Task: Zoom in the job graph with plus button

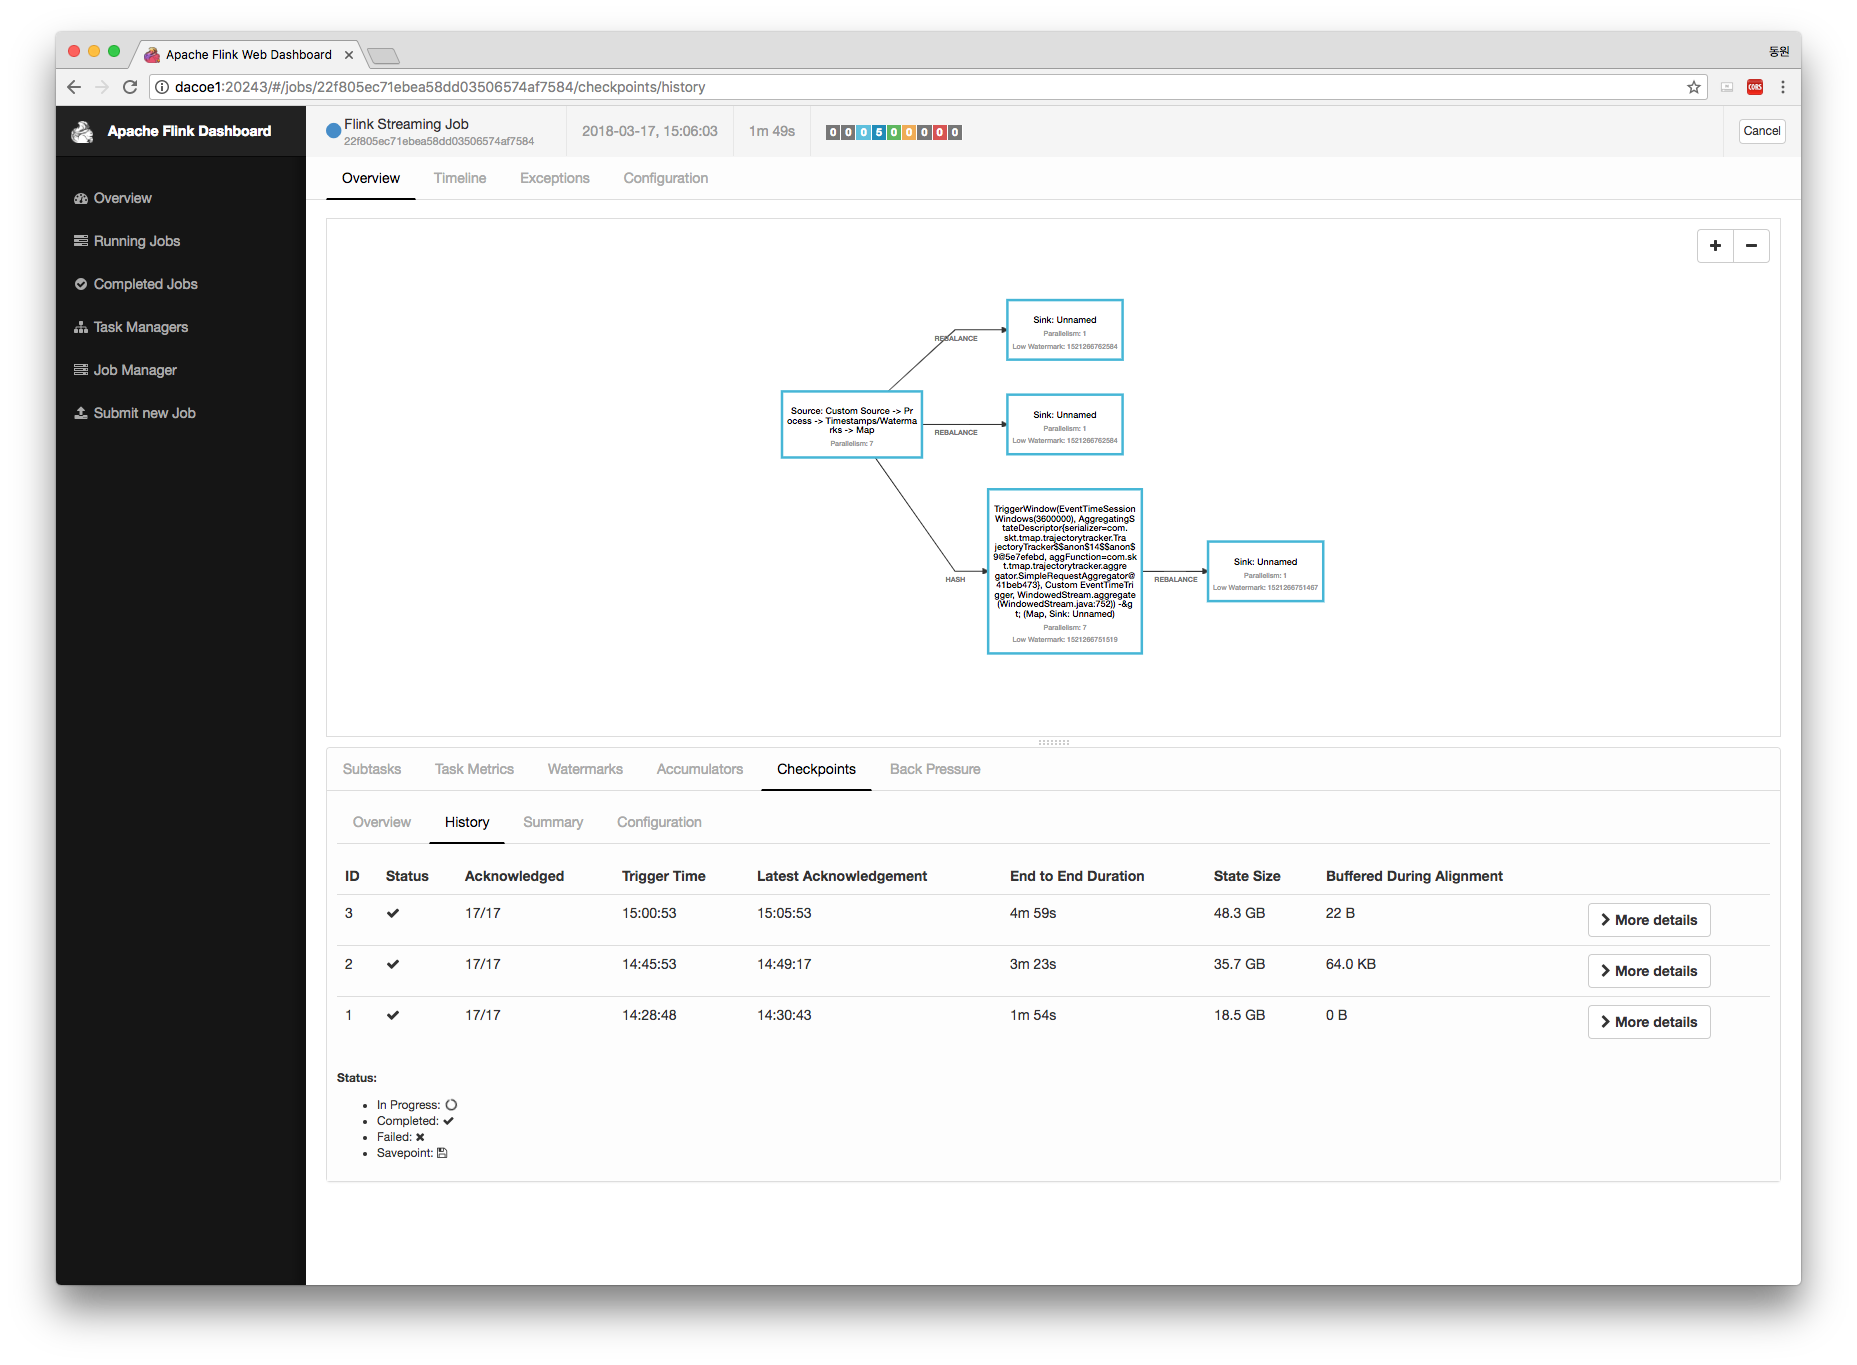Action: [1715, 246]
